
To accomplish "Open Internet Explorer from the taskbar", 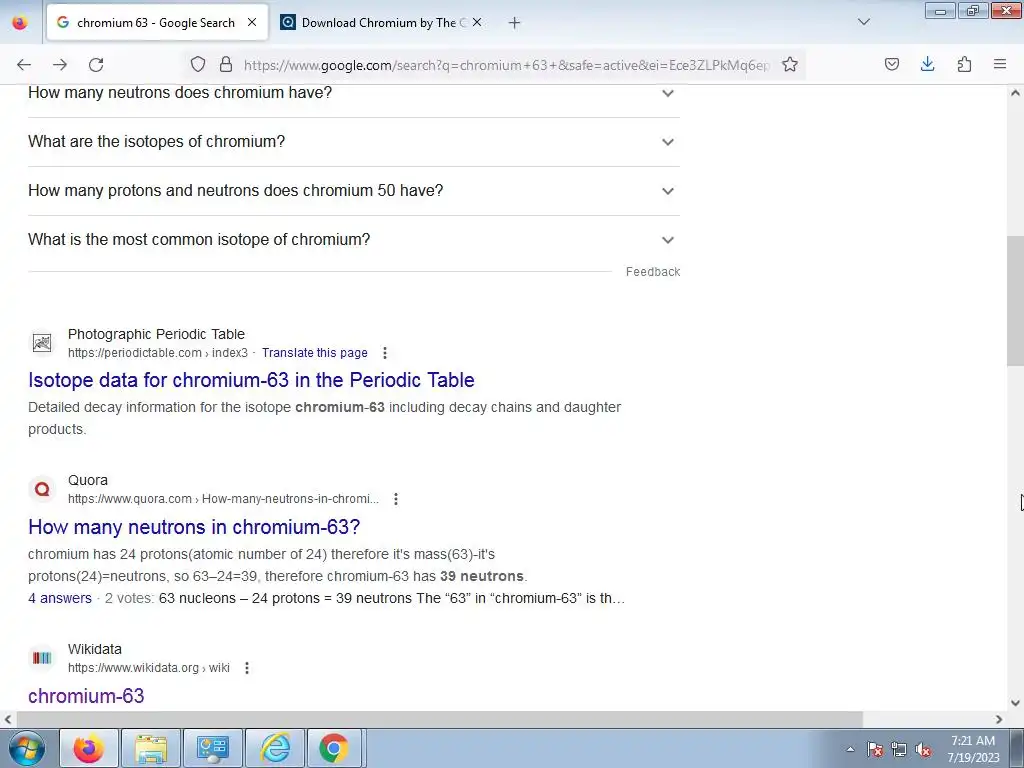I will (276, 748).
